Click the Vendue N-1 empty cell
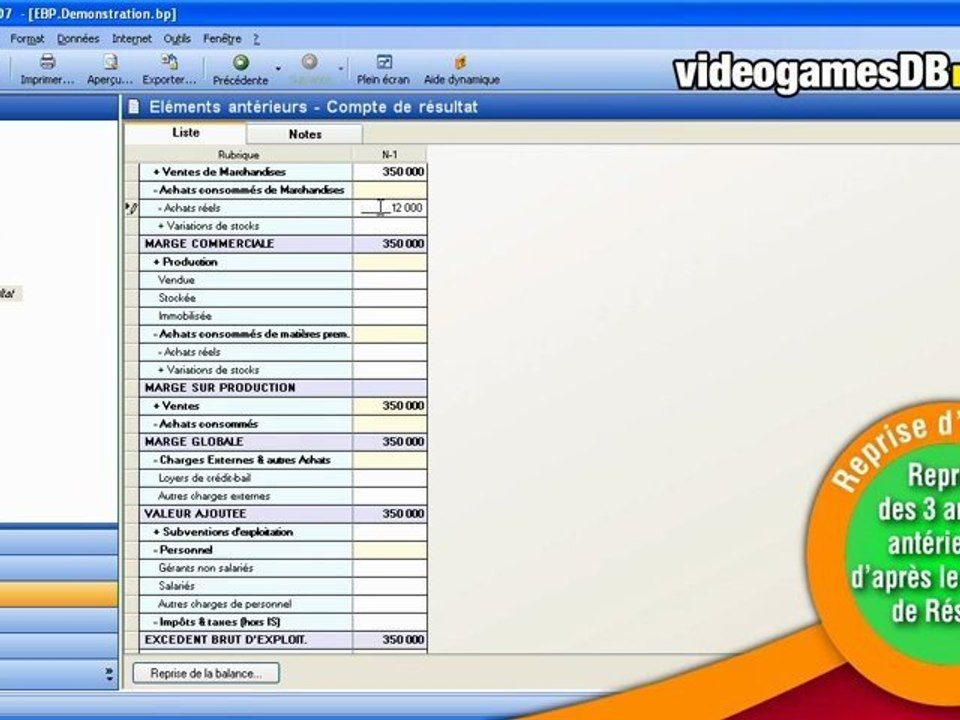 pos(390,280)
